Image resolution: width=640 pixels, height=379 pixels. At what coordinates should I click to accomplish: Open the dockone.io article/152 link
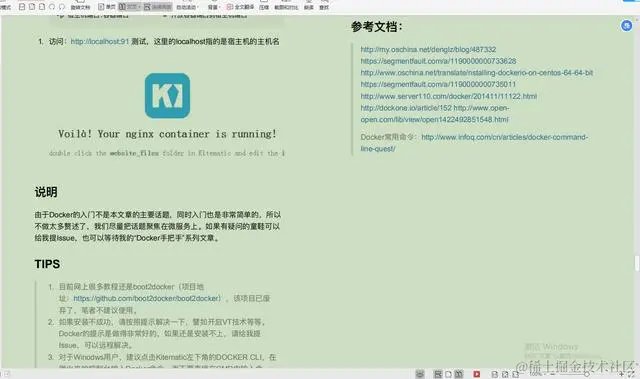406,108
